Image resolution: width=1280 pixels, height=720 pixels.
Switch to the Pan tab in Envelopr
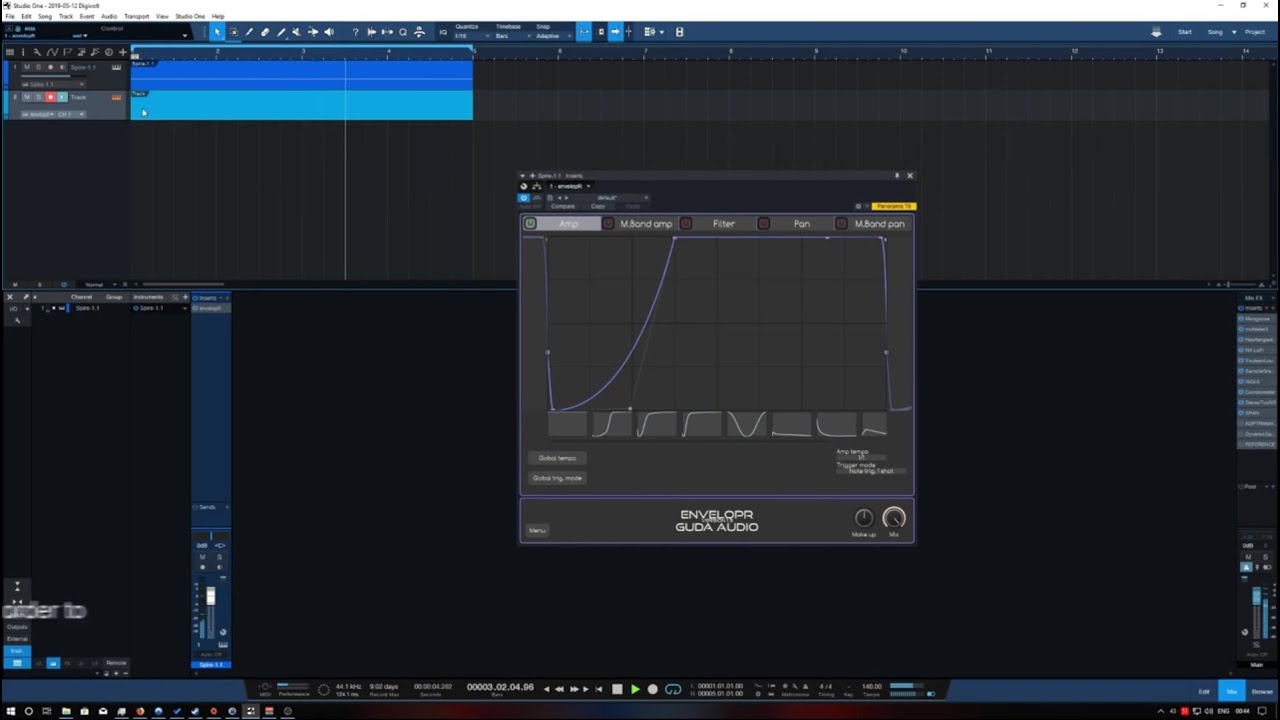point(802,224)
